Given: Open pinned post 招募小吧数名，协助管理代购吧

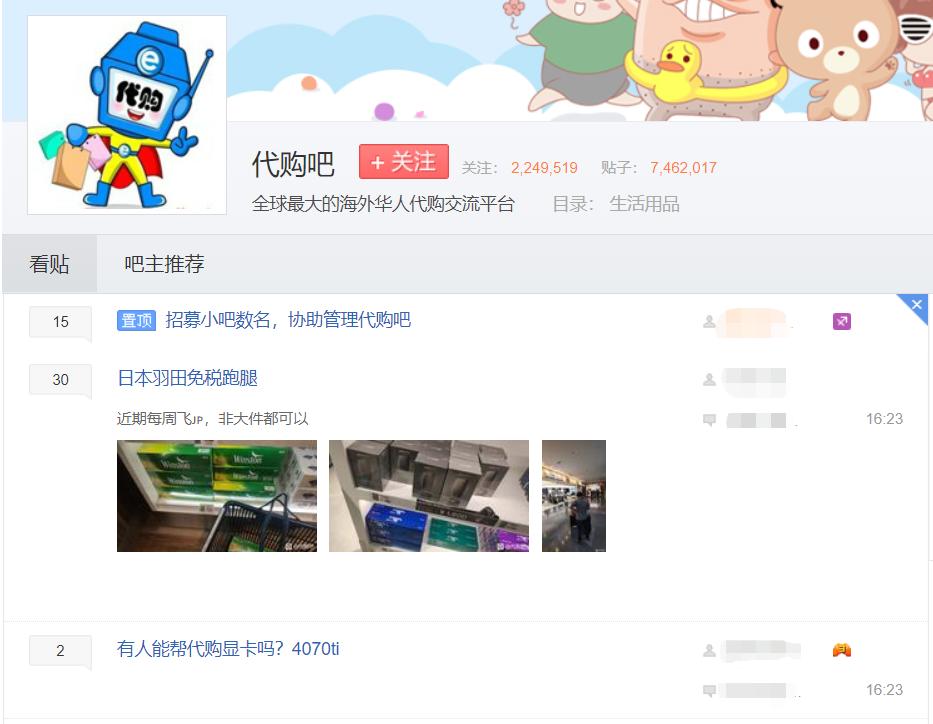Looking at the screenshot, I should point(288,320).
